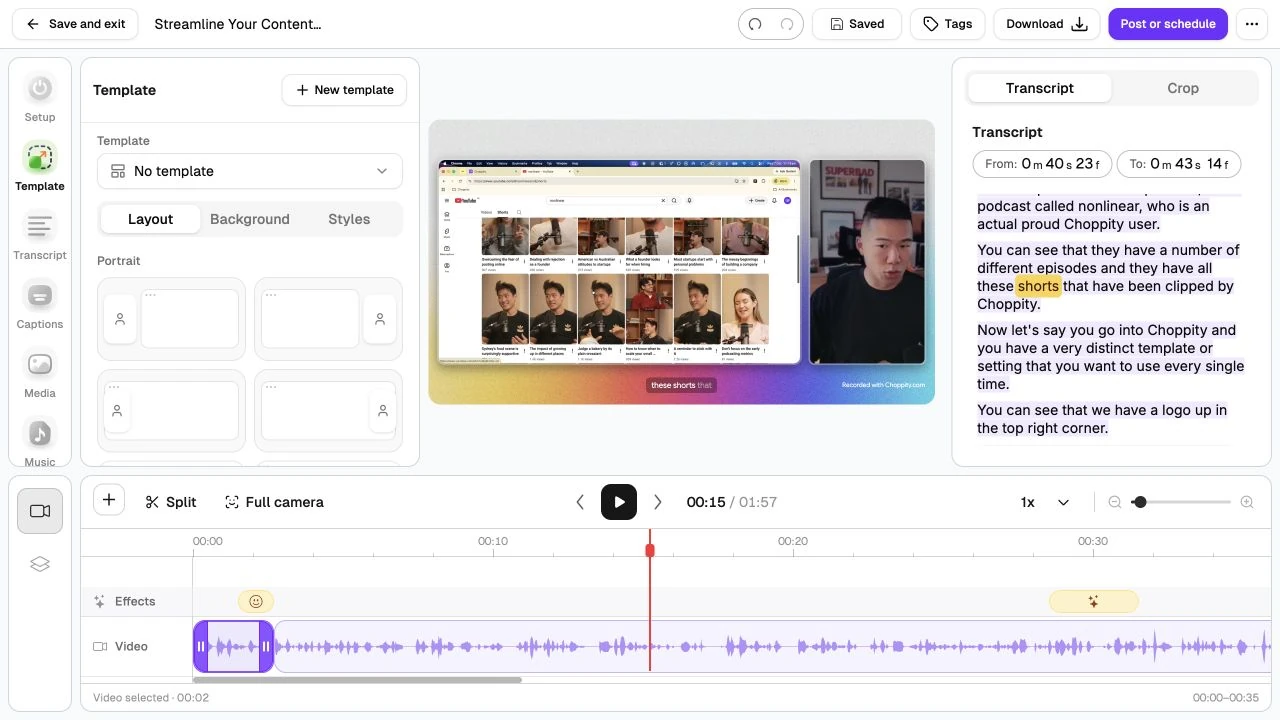Click the highlighted word "shorts" in the transcript

pos(1038,286)
